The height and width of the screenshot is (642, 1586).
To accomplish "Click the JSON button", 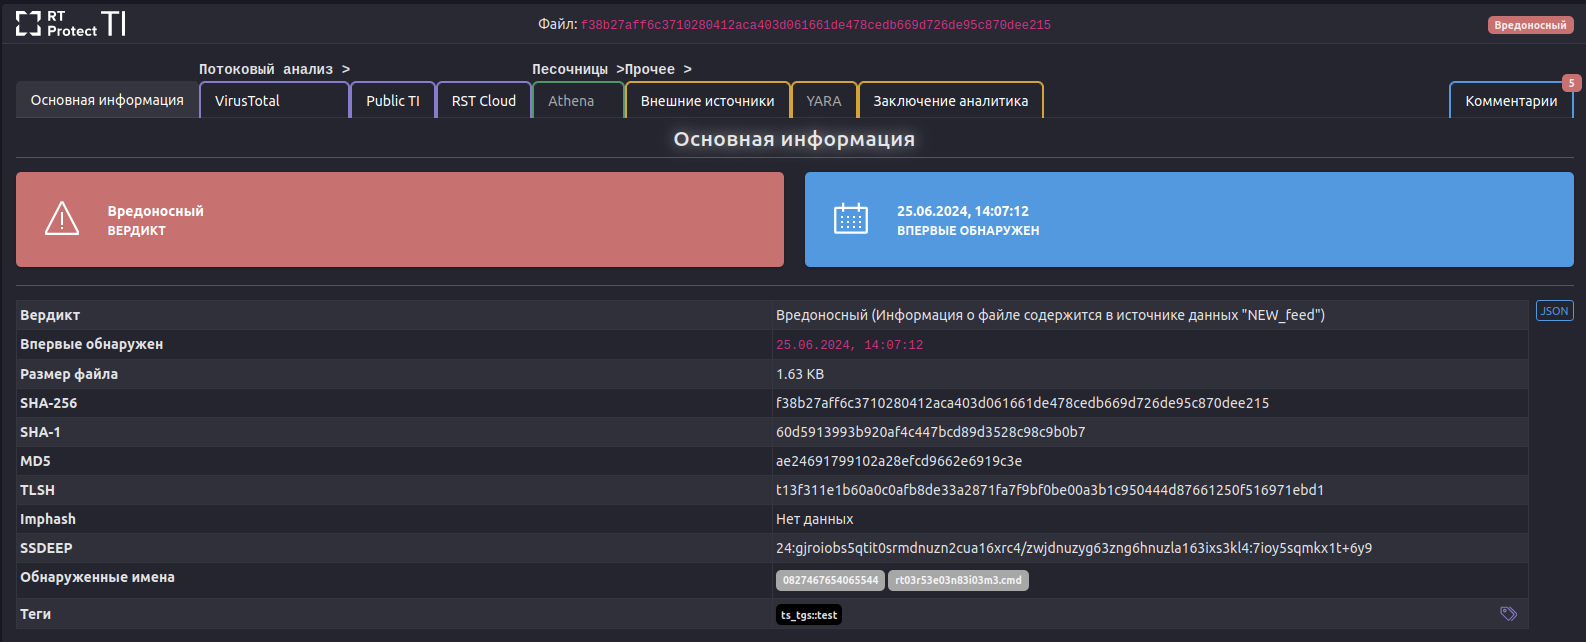I will coord(1554,311).
